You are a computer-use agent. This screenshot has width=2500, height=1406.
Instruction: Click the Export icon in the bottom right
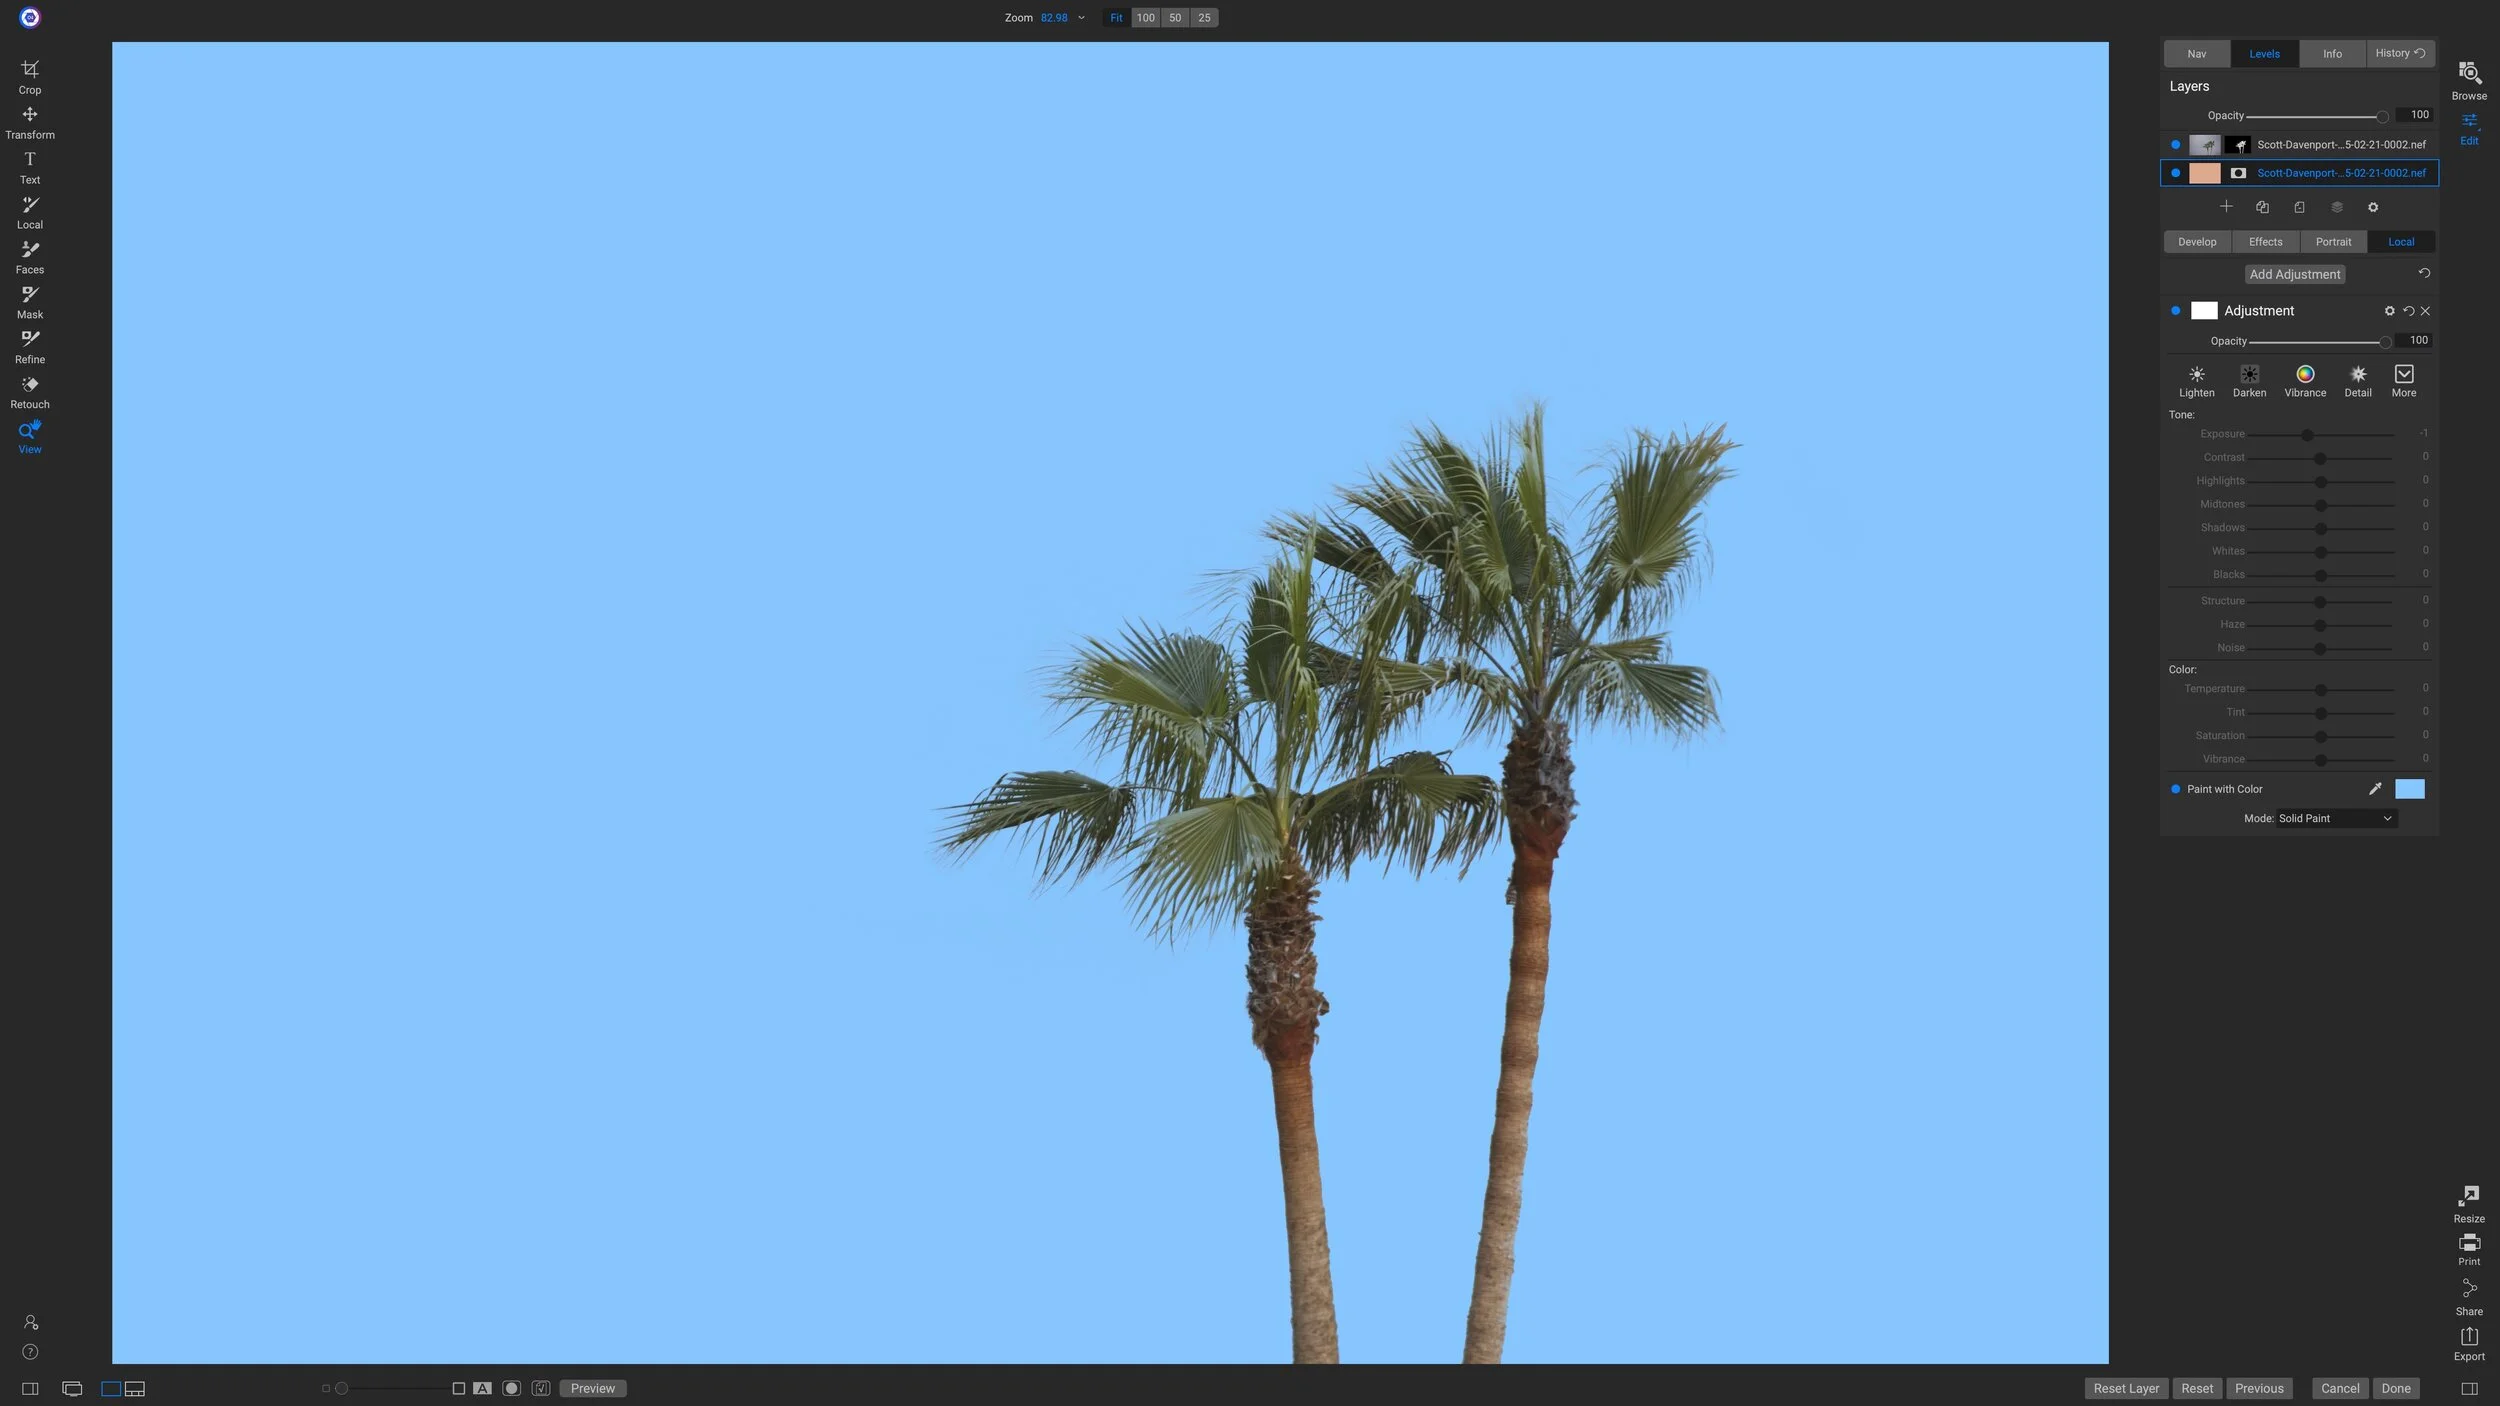[x=2469, y=1338]
